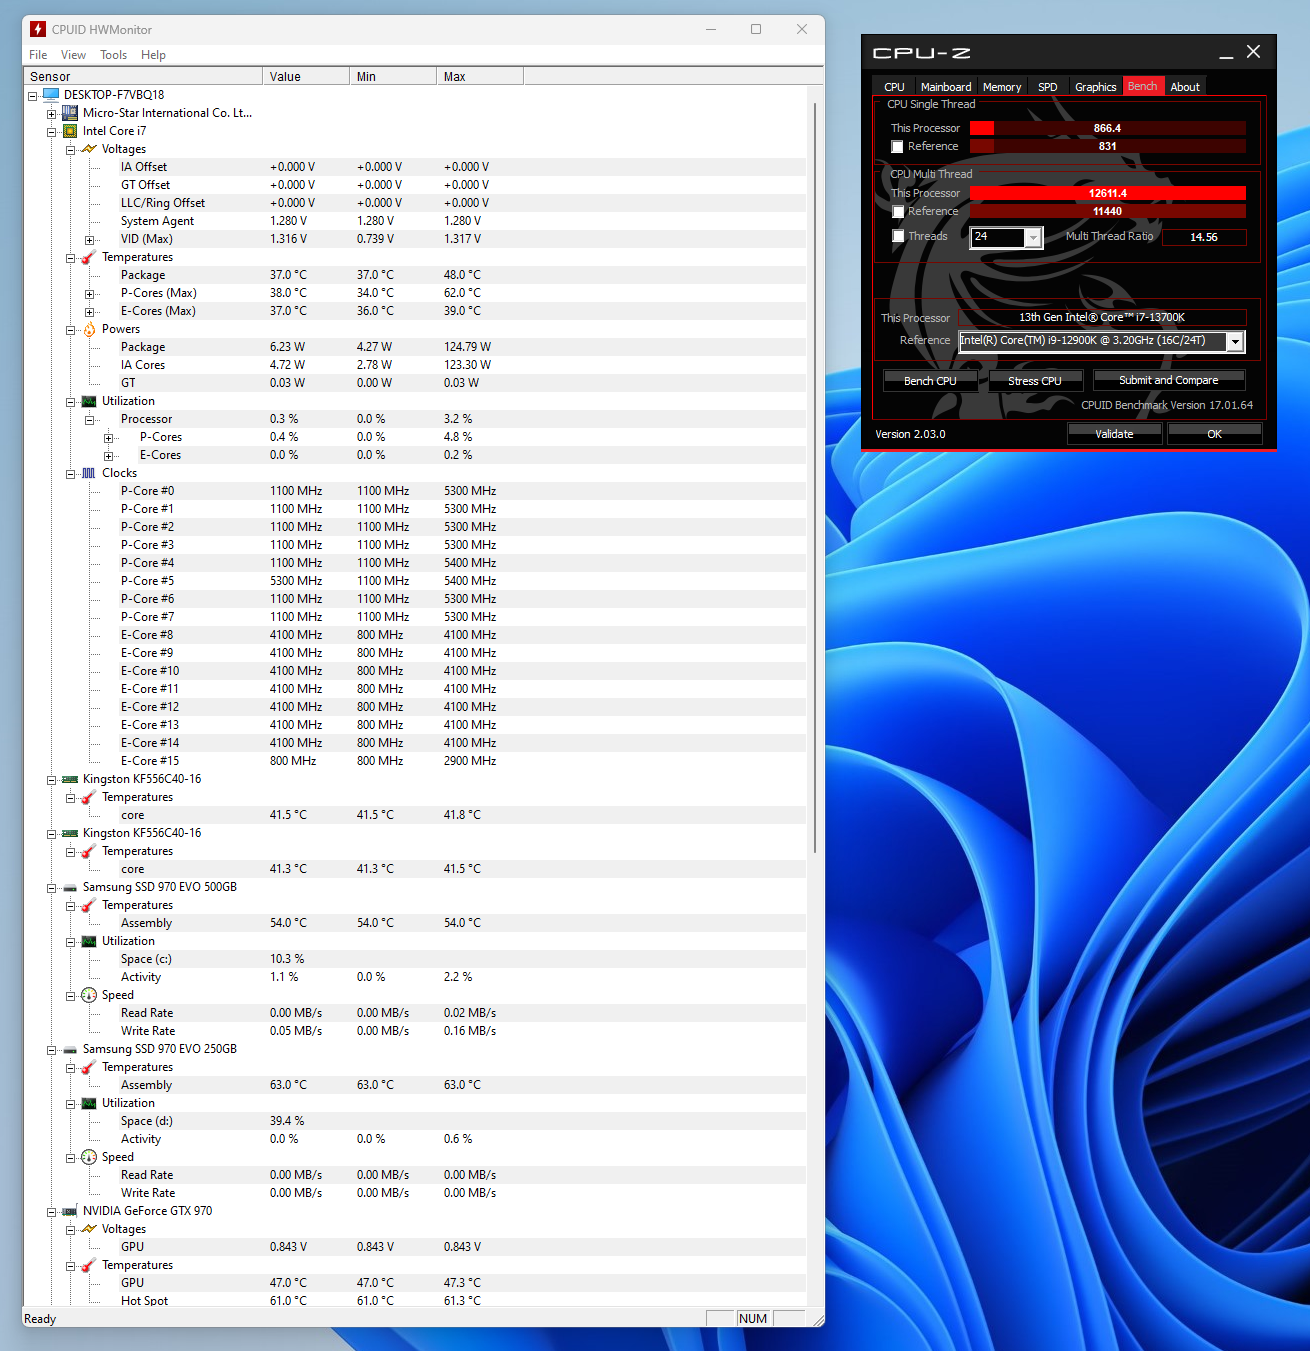Open the Tools menu in HWMonitor
Image resolution: width=1310 pixels, height=1351 pixels.
[113, 55]
